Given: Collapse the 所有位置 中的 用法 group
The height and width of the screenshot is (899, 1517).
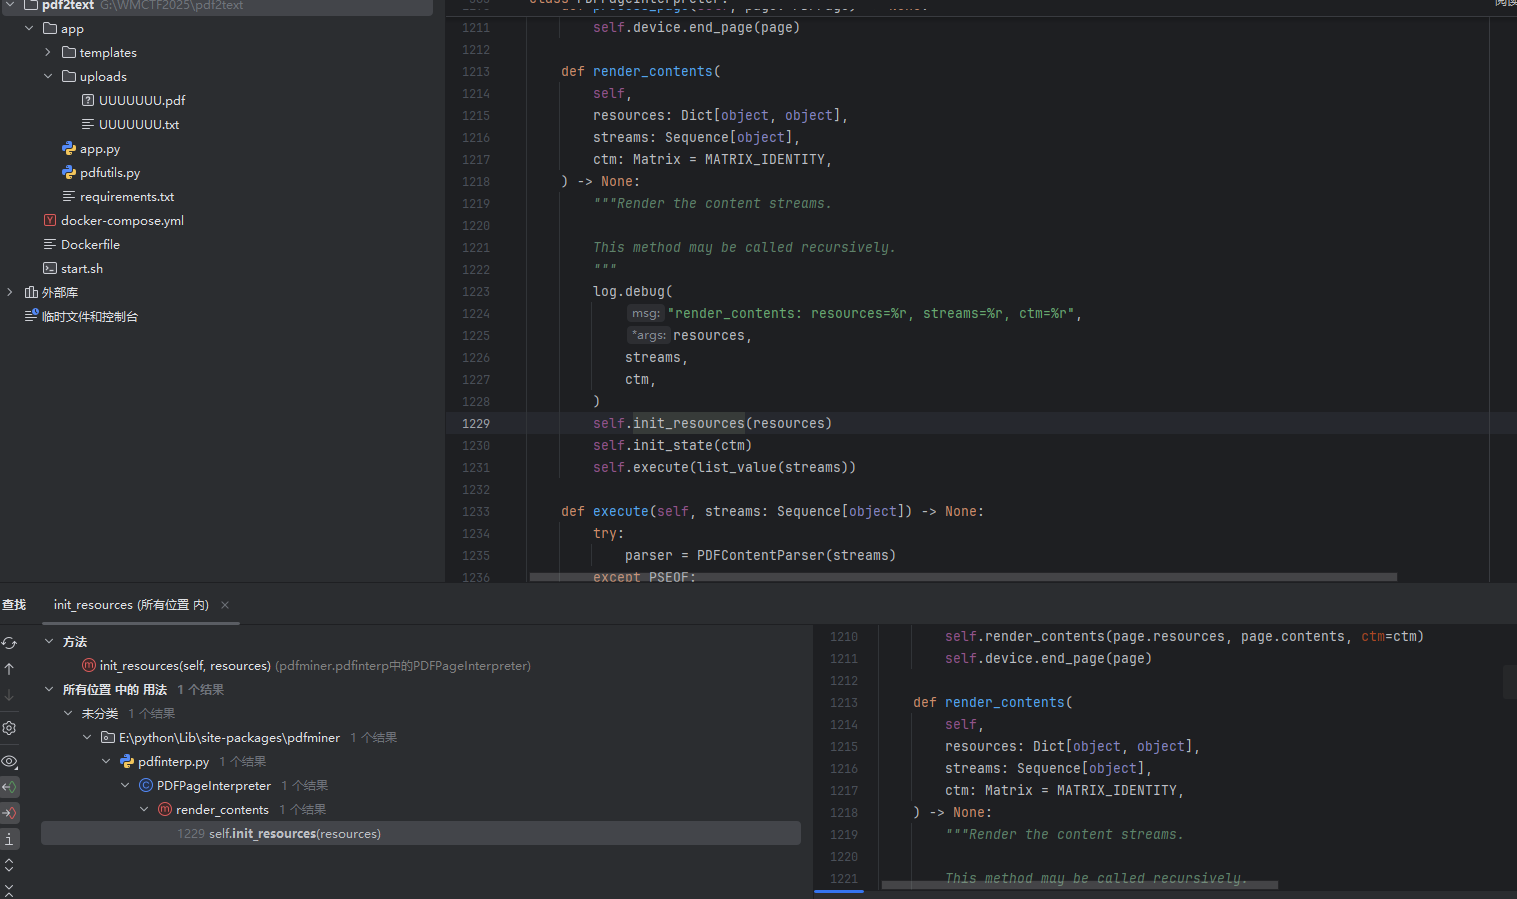Looking at the screenshot, I should [49, 689].
